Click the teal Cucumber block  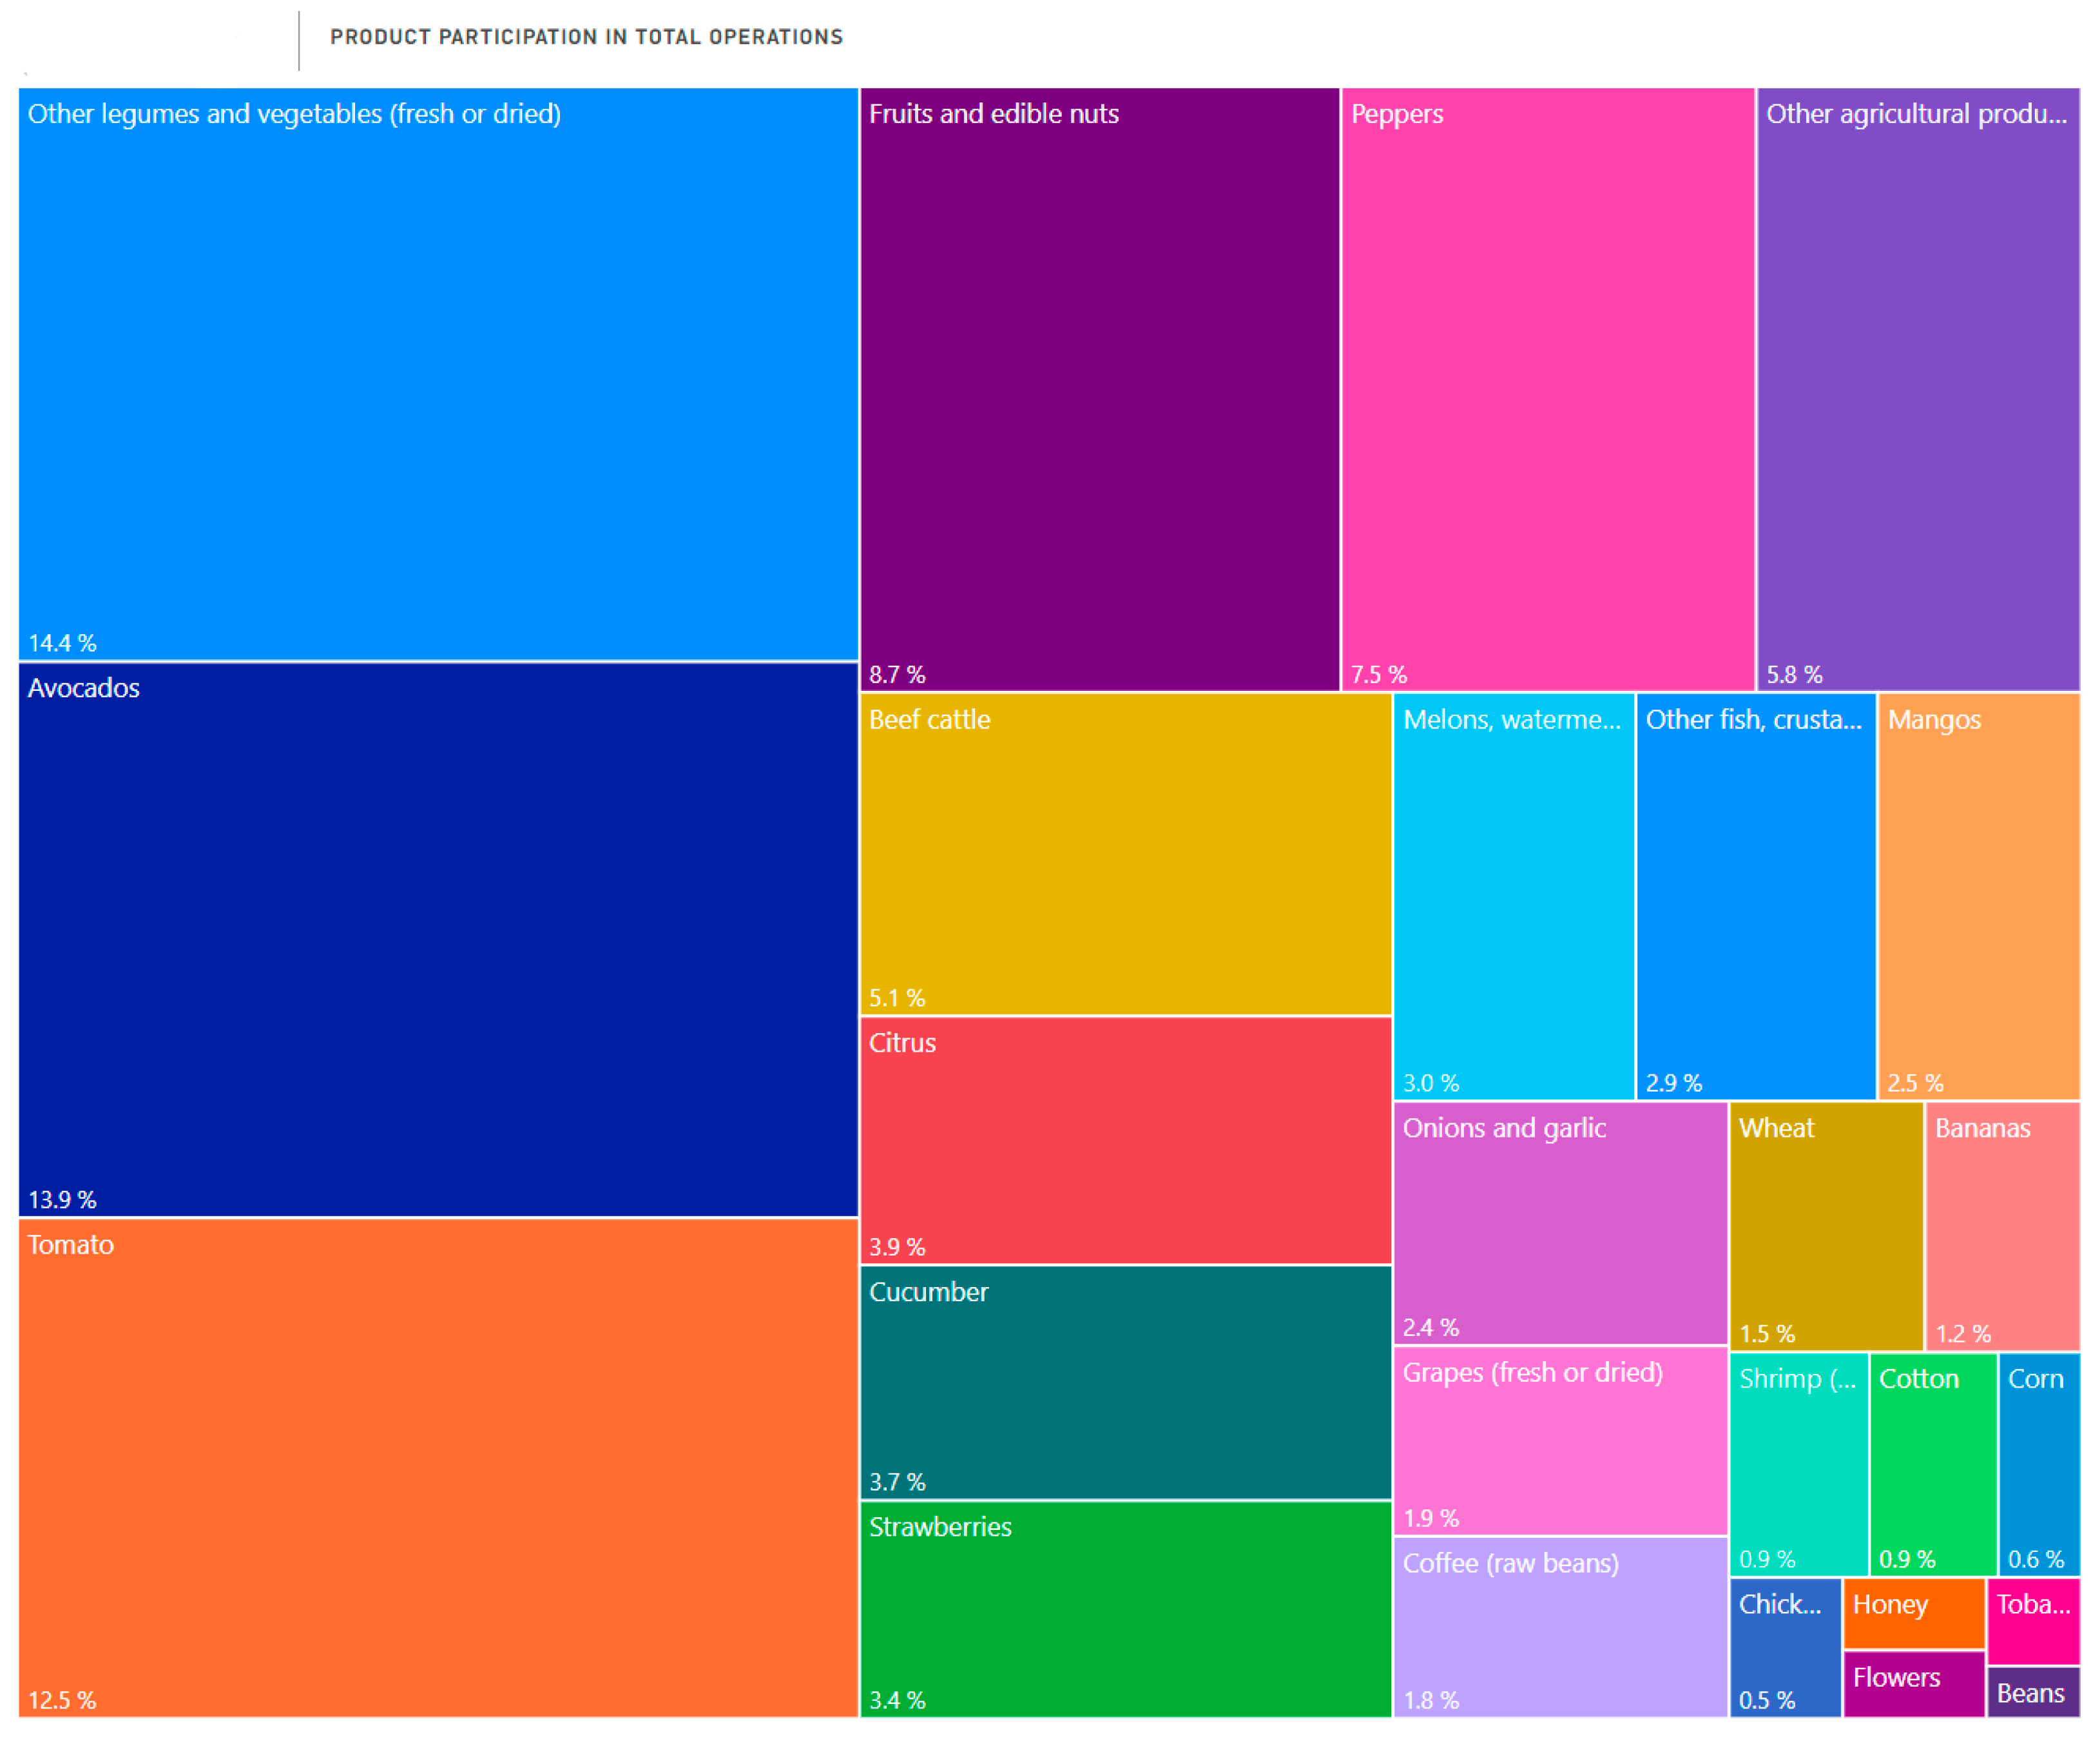[x=1125, y=1383]
